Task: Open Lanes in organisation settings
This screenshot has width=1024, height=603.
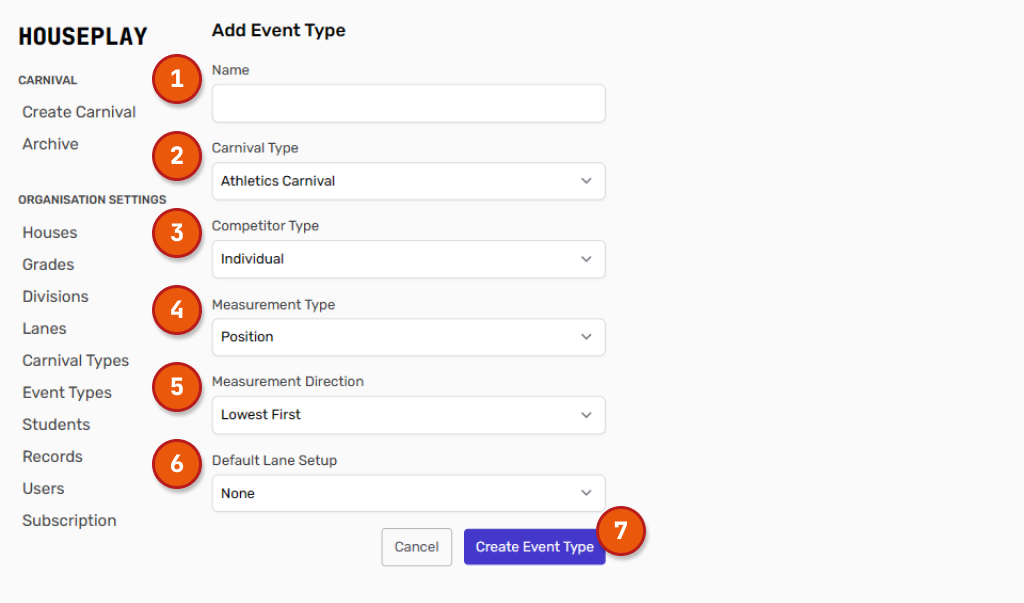Action: point(44,328)
